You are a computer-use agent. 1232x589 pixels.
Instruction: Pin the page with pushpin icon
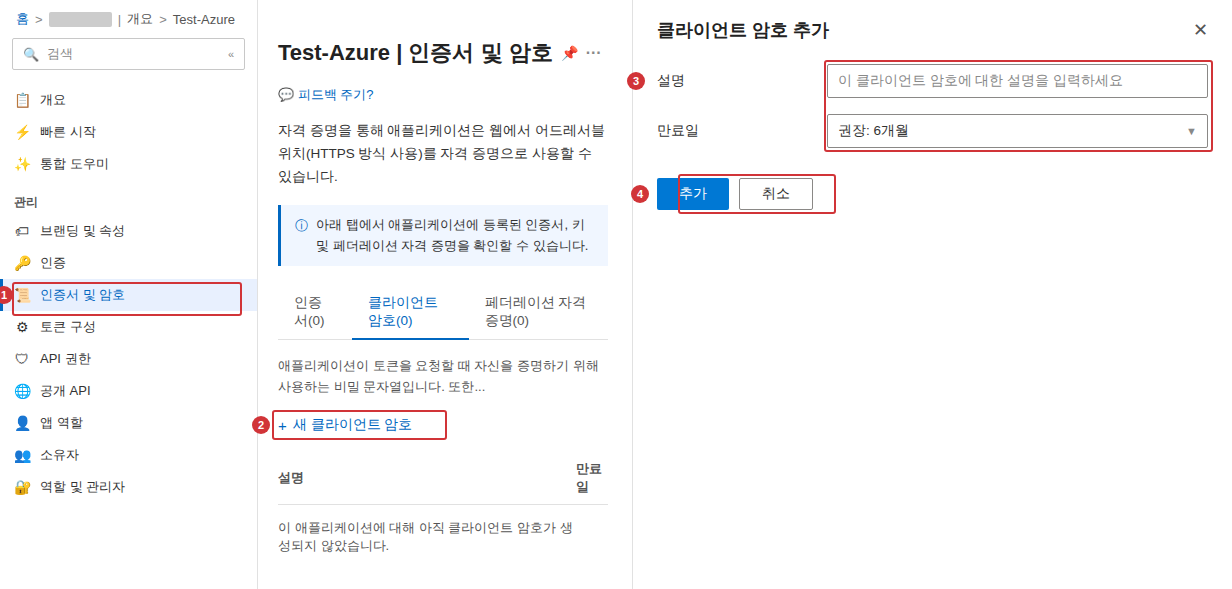[x=569, y=53]
